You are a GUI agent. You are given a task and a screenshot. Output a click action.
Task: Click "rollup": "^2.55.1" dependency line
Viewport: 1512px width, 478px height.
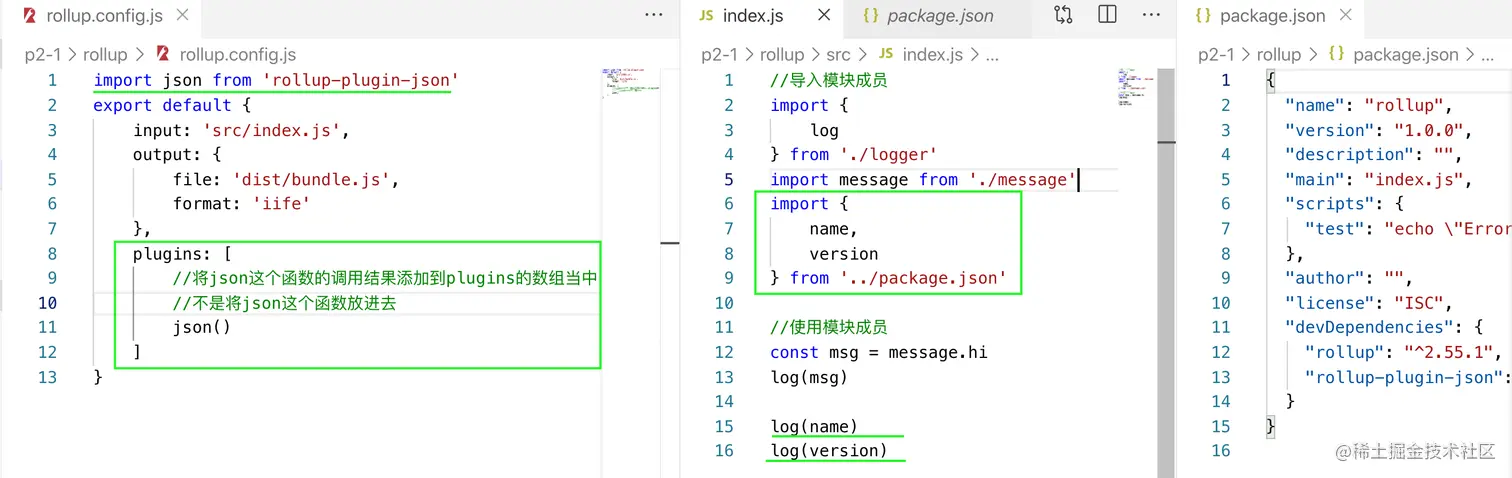click(x=1404, y=352)
